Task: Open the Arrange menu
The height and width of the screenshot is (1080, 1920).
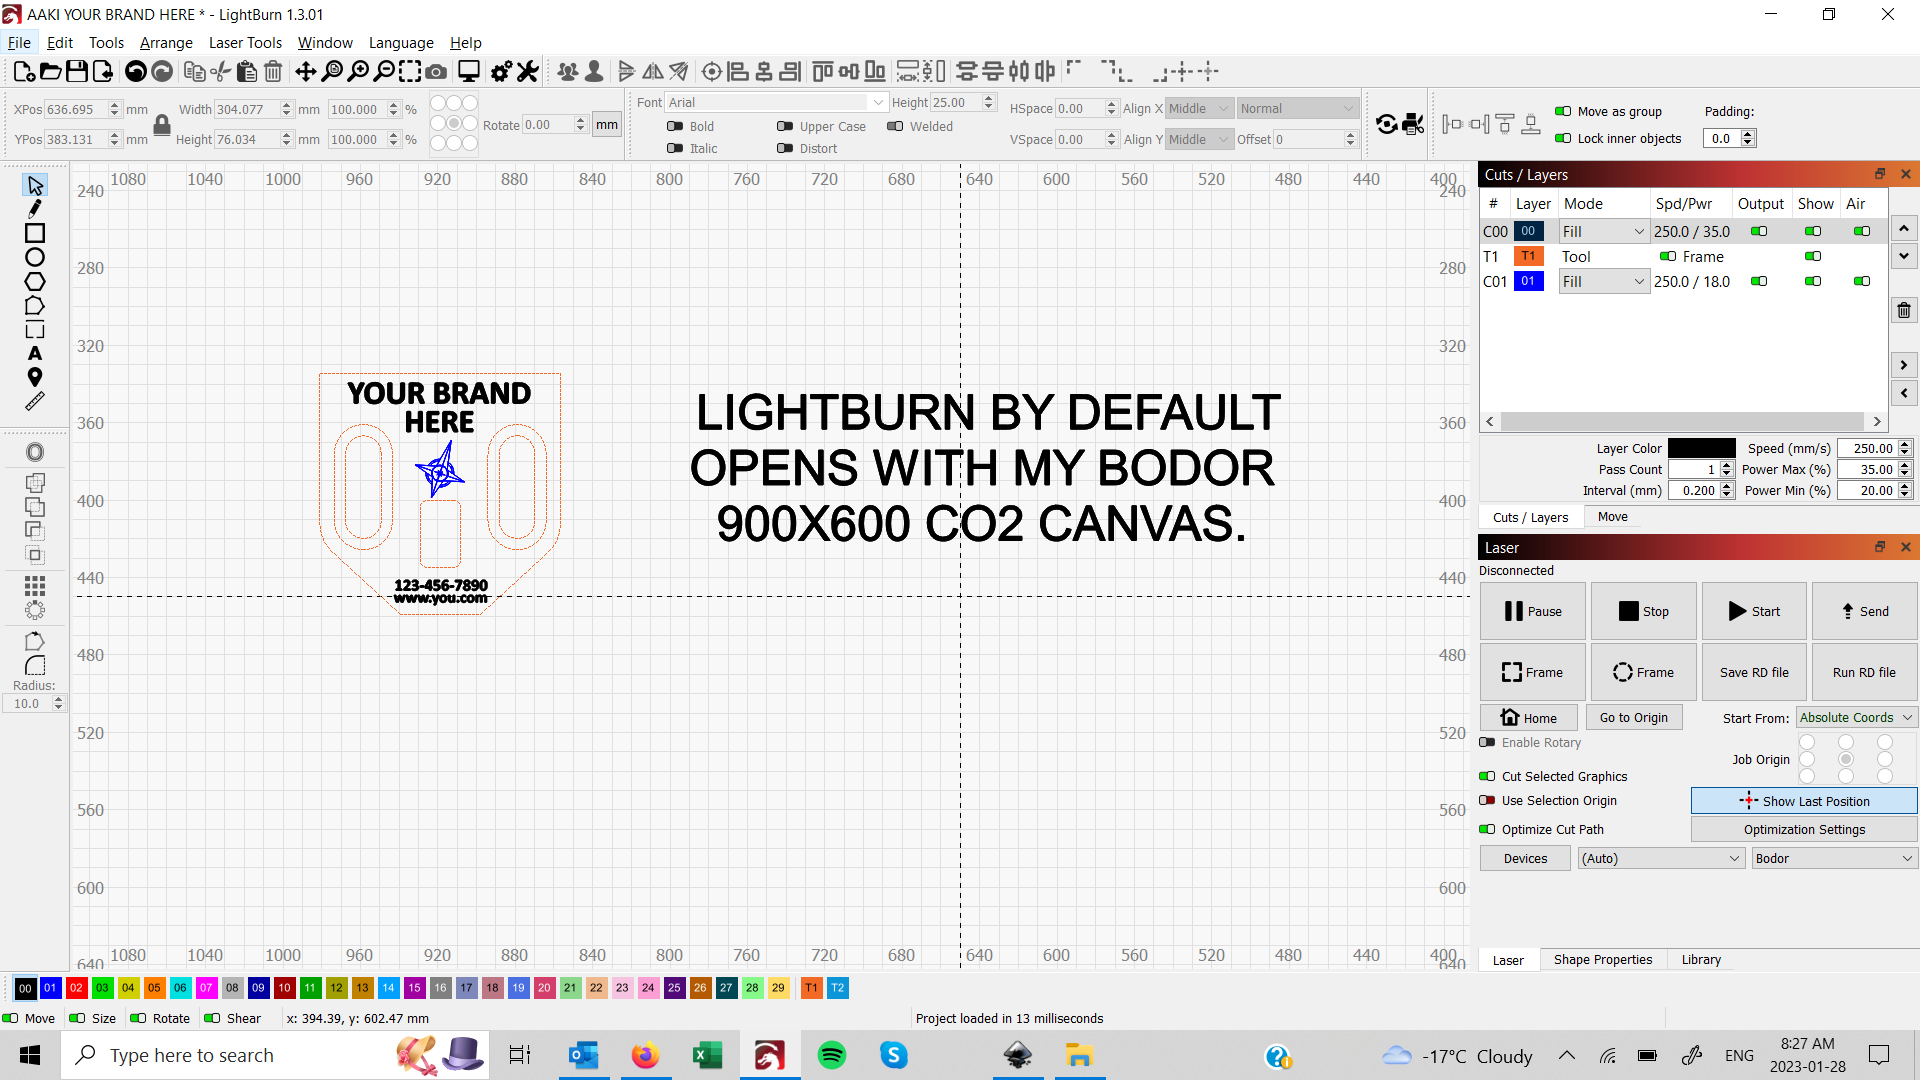Action: (x=166, y=42)
